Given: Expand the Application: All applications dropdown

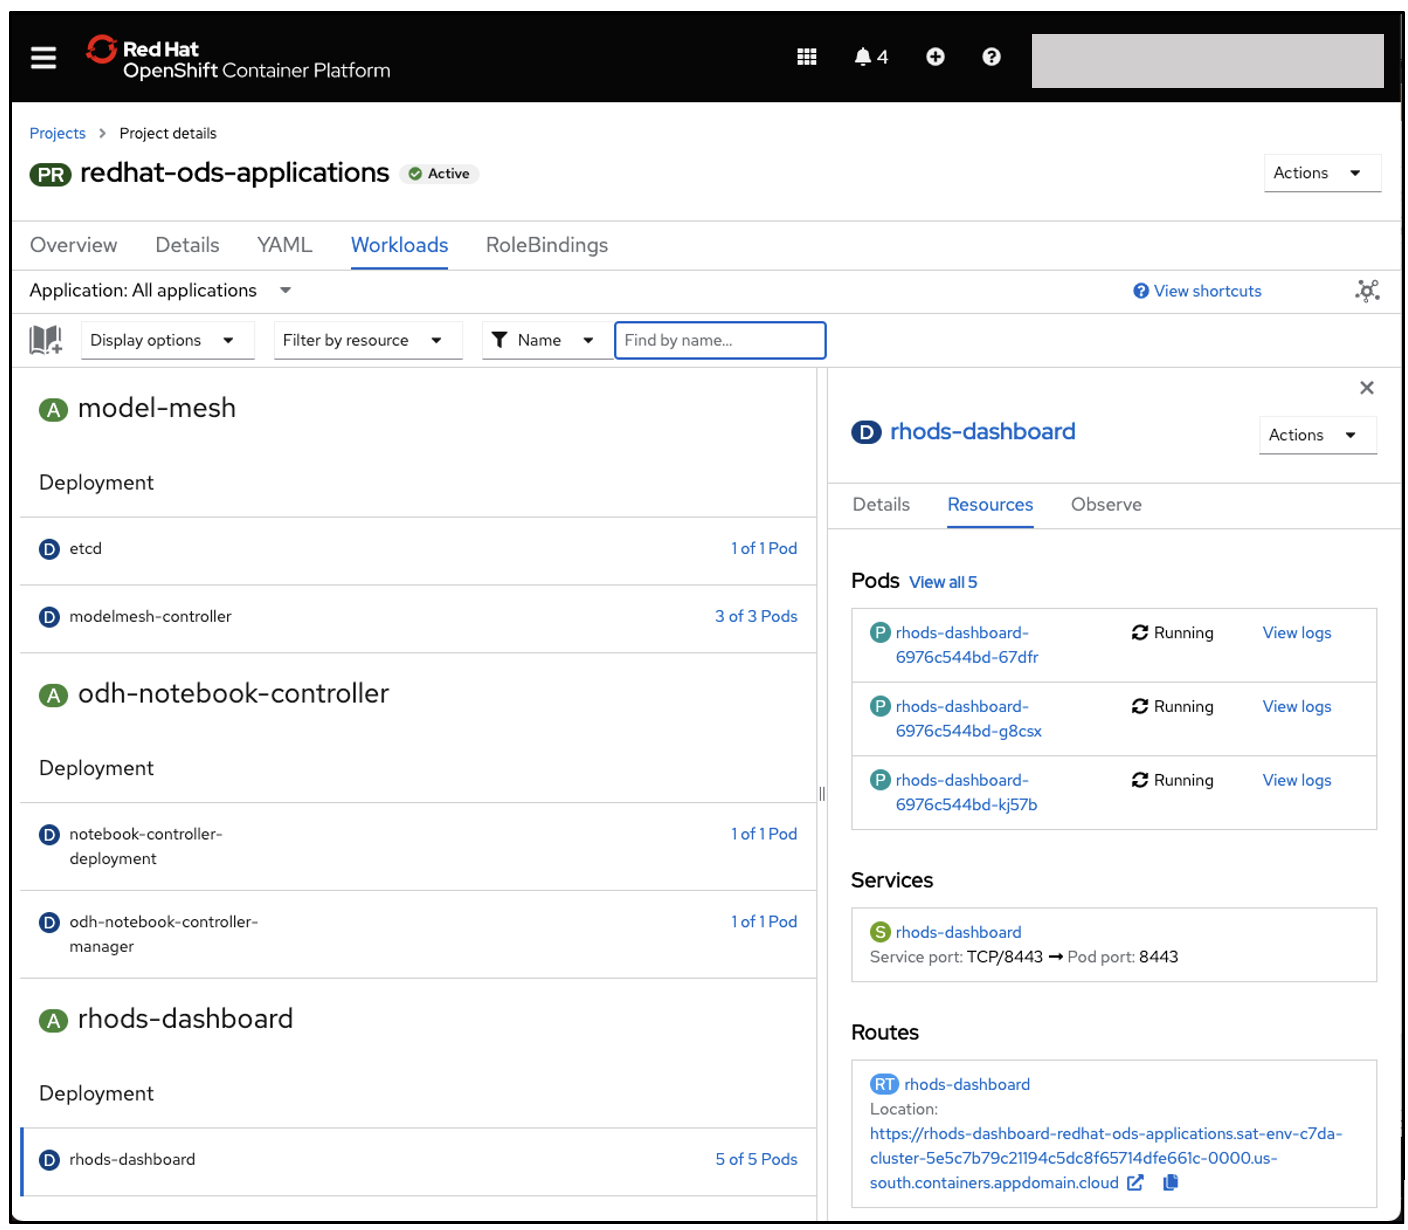Looking at the screenshot, I should pyautogui.click(x=160, y=290).
